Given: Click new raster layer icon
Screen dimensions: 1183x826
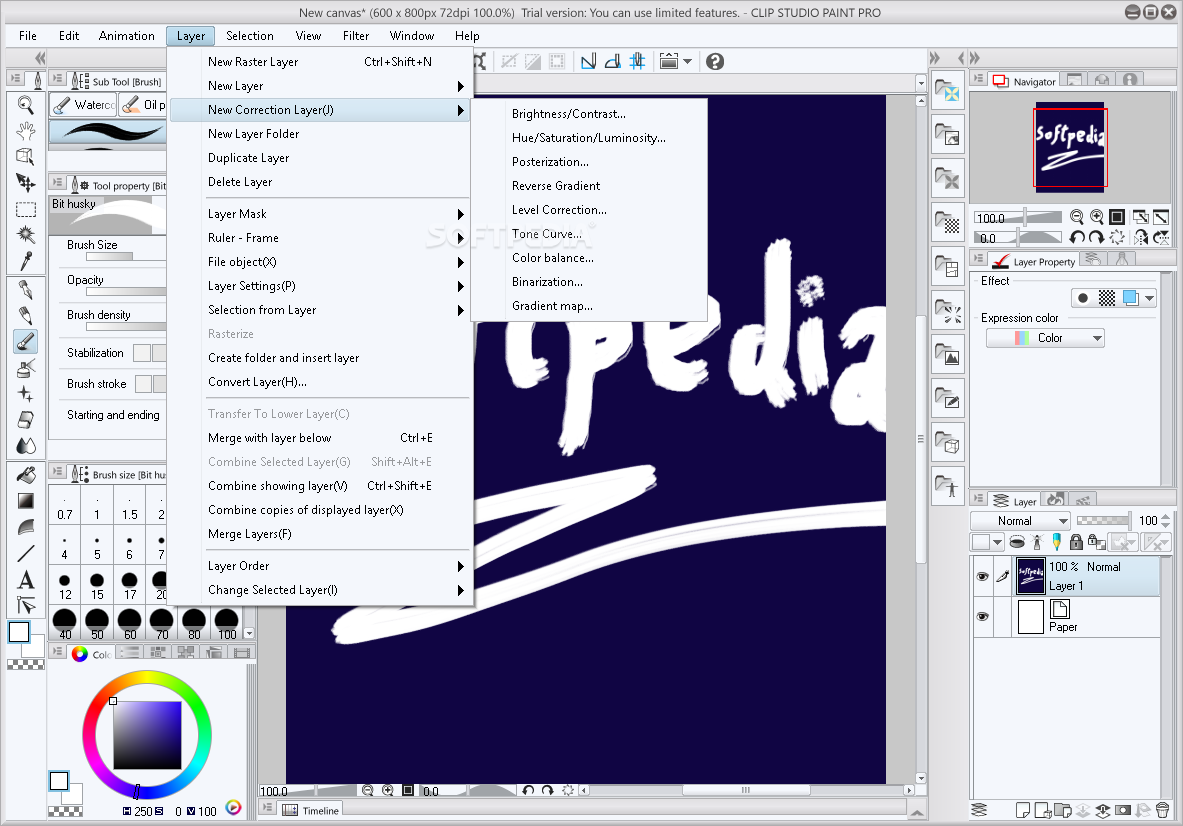Looking at the screenshot, I should pyautogui.click(x=1023, y=810).
